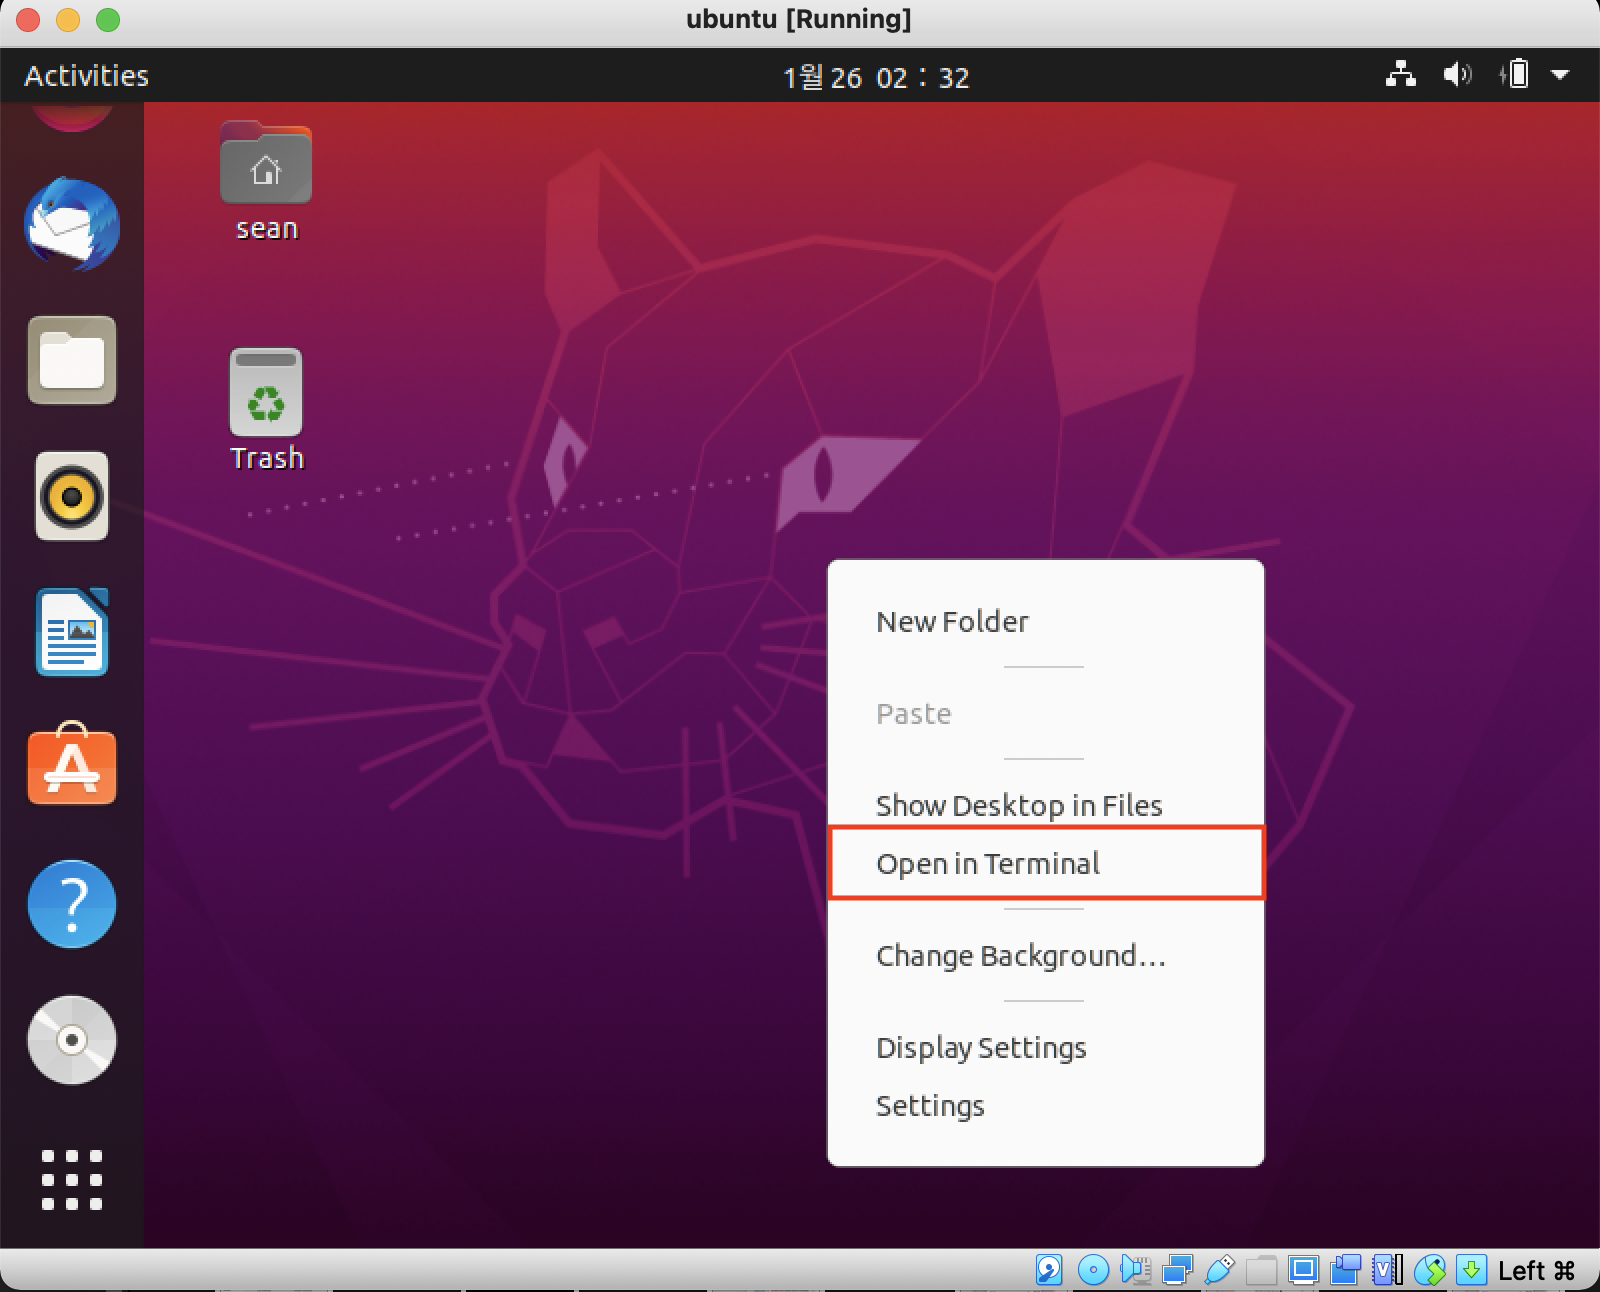Open LibreOffice Writer from the dock
1600x1292 pixels.
(x=72, y=632)
